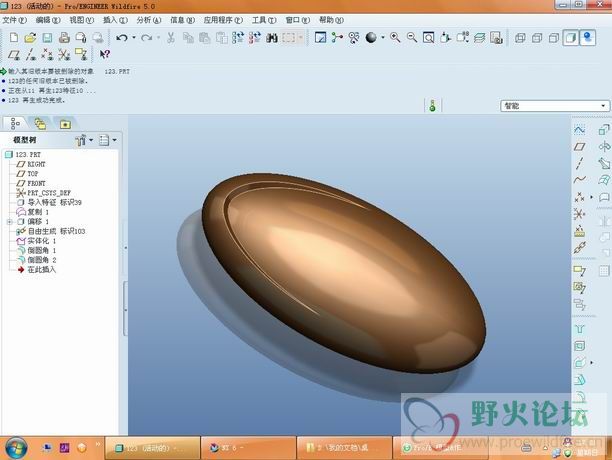Screen dimensions: 612x460
Task: Toggle datum axis display
Action: (31, 55)
